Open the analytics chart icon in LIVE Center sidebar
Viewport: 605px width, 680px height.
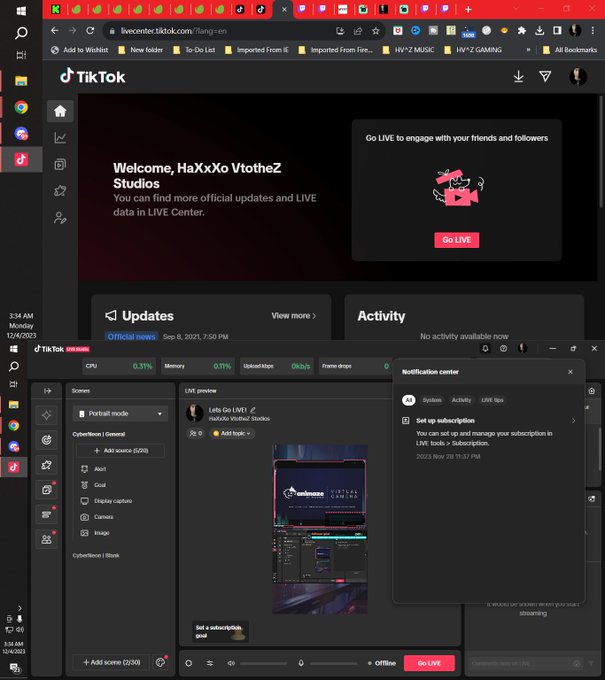coord(60,138)
